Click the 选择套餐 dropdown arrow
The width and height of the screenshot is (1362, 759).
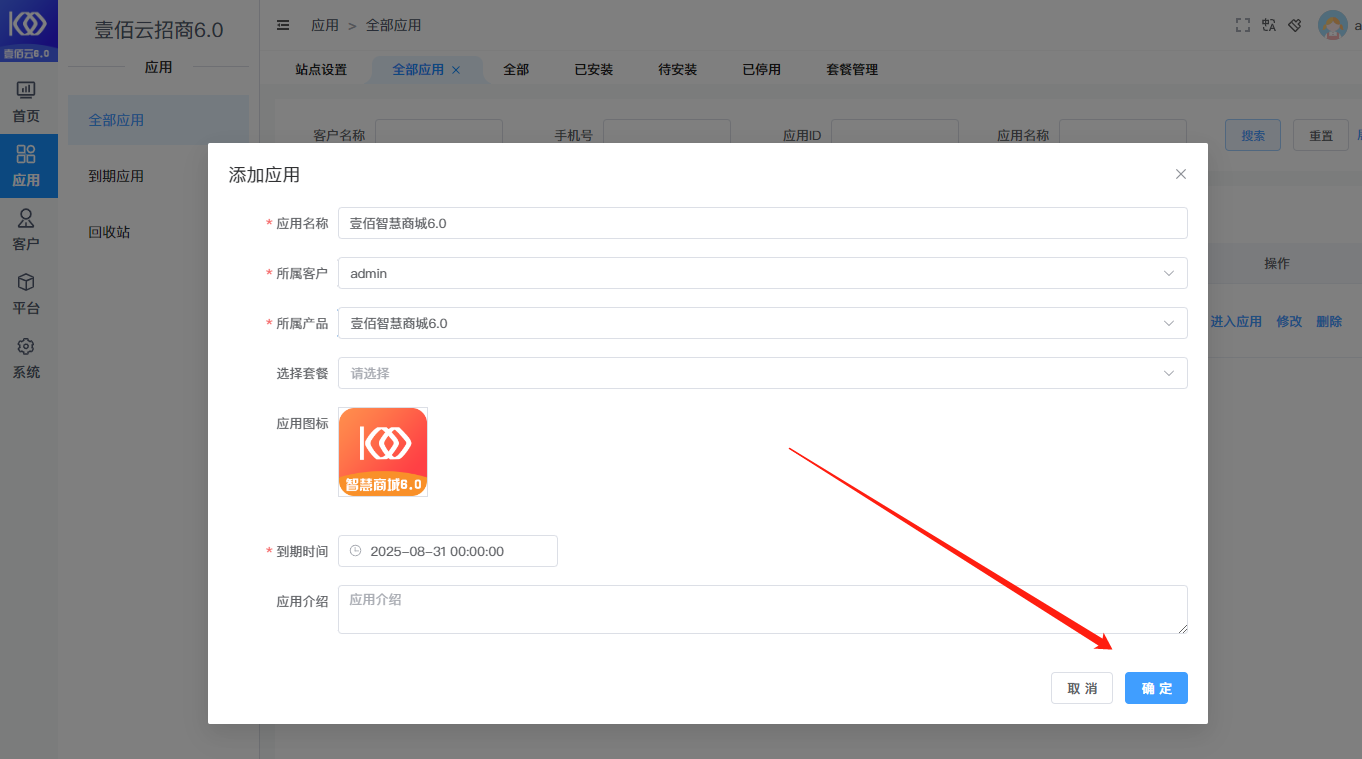(1169, 373)
